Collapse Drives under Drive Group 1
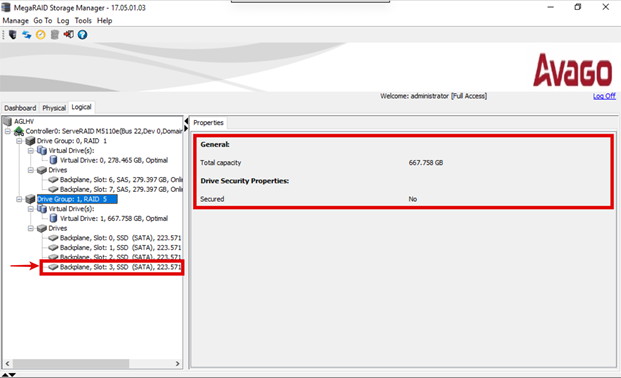 (30, 228)
